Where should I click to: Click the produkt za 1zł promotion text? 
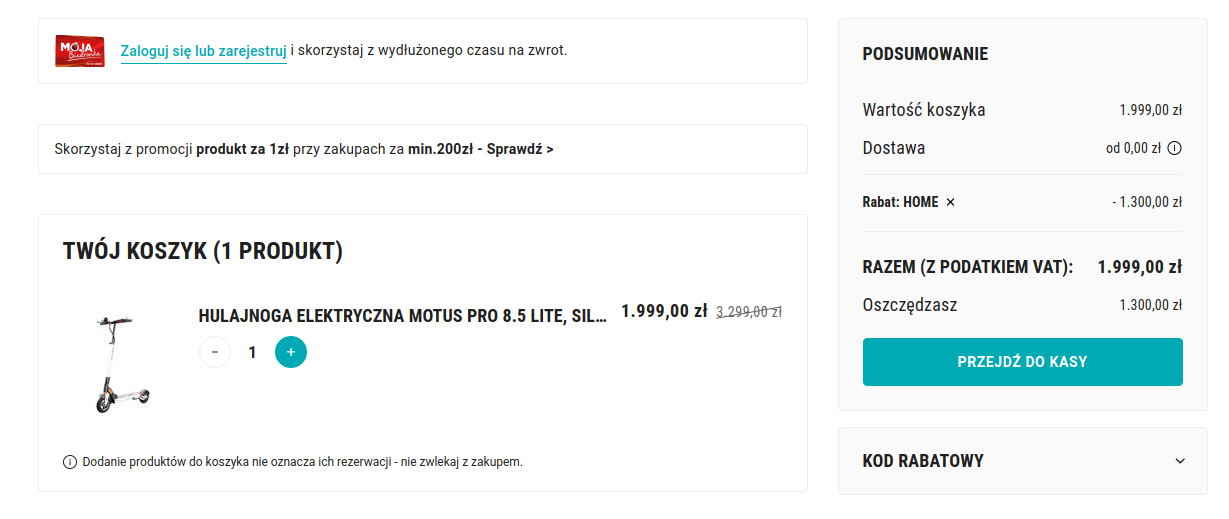pyautogui.click(x=242, y=149)
